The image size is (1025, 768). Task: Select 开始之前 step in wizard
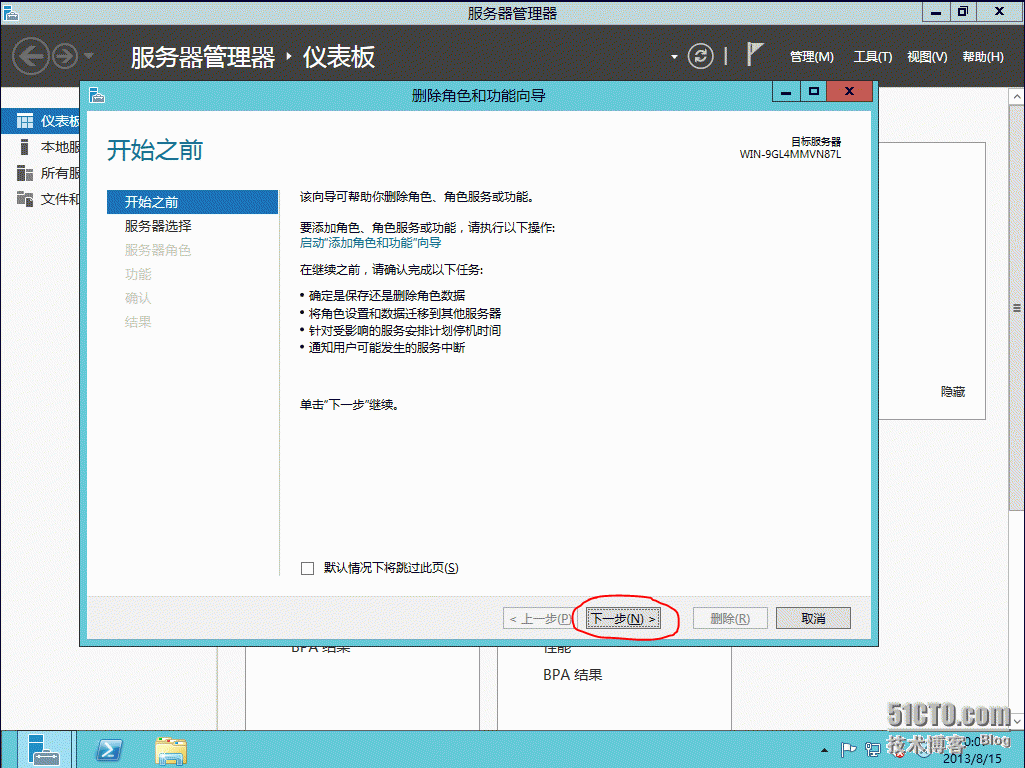click(x=192, y=202)
